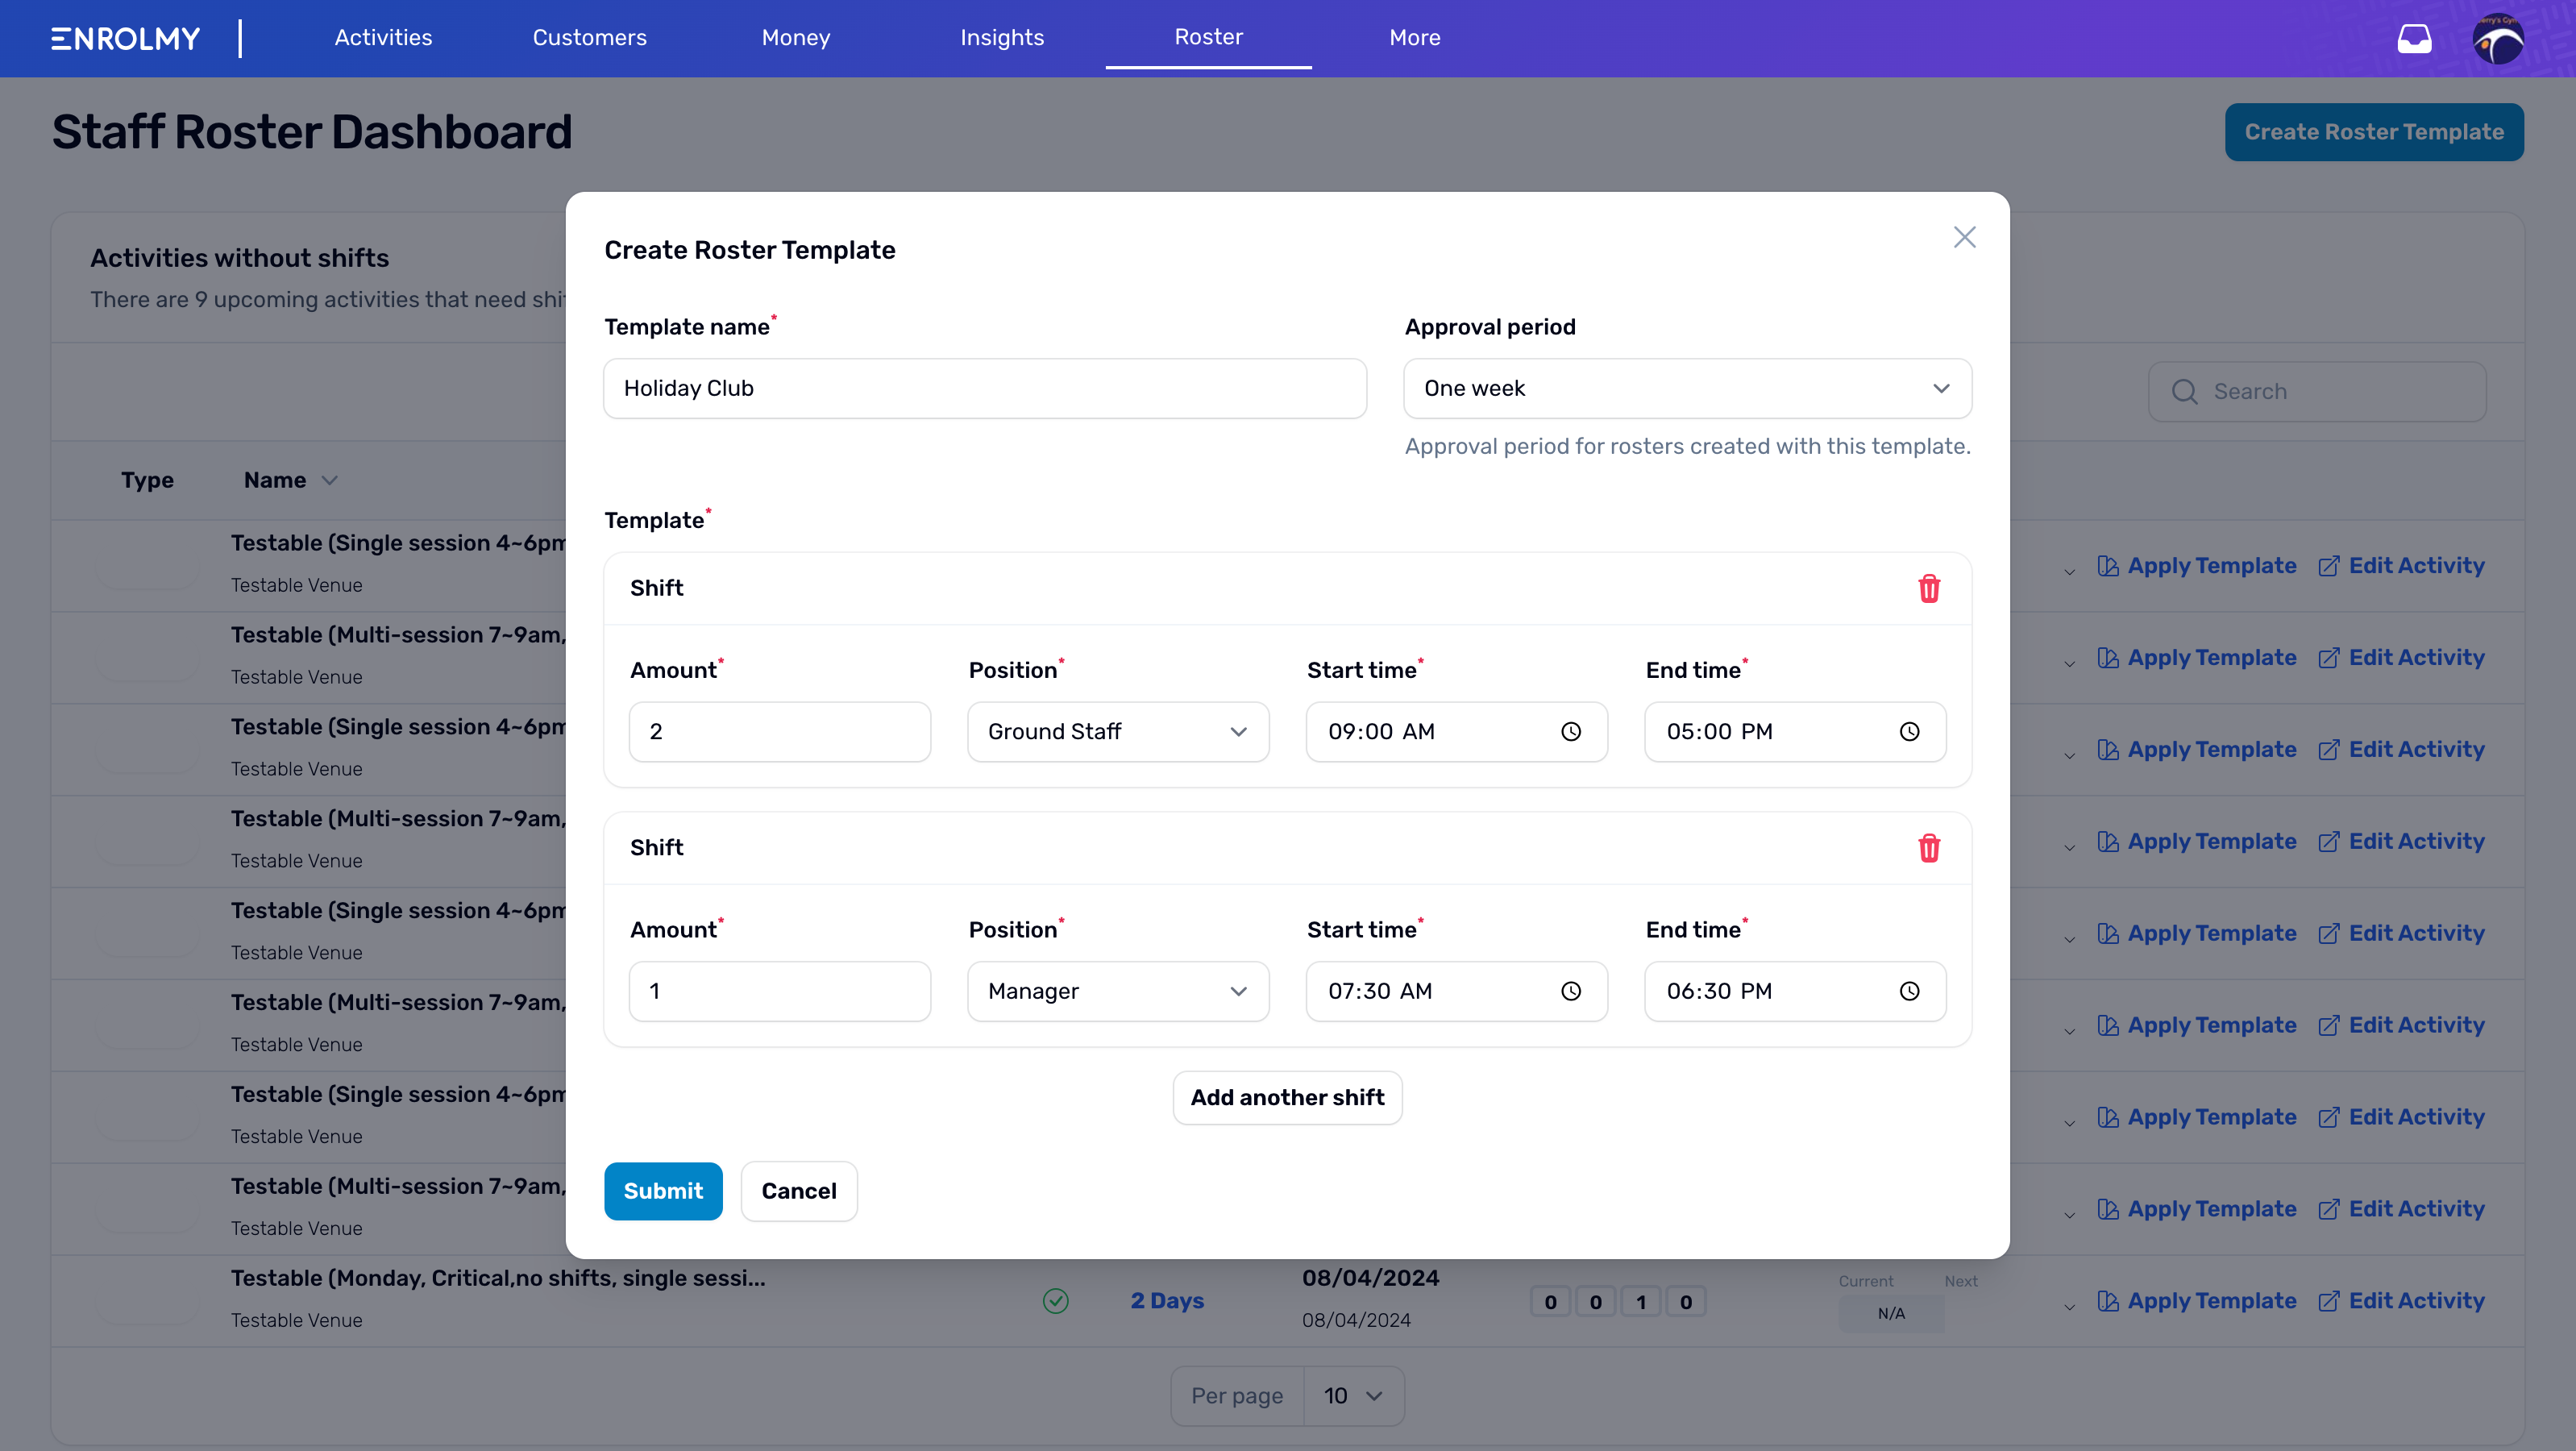Image resolution: width=2576 pixels, height=1451 pixels.
Task: Click the Enrolmy logo
Action: click(126, 38)
